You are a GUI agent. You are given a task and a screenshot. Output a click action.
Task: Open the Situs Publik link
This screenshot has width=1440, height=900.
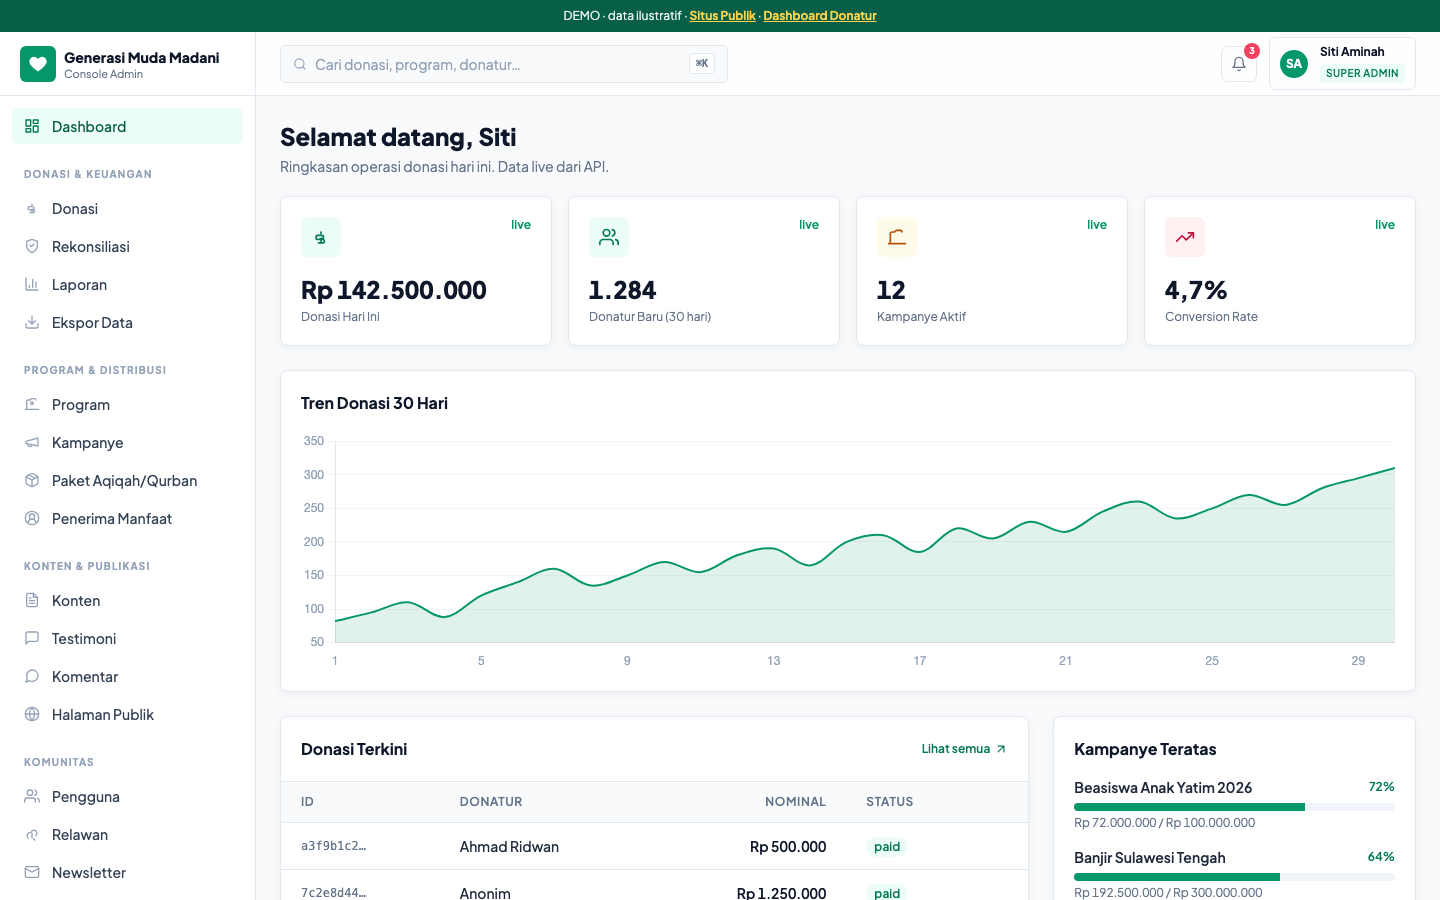point(722,16)
